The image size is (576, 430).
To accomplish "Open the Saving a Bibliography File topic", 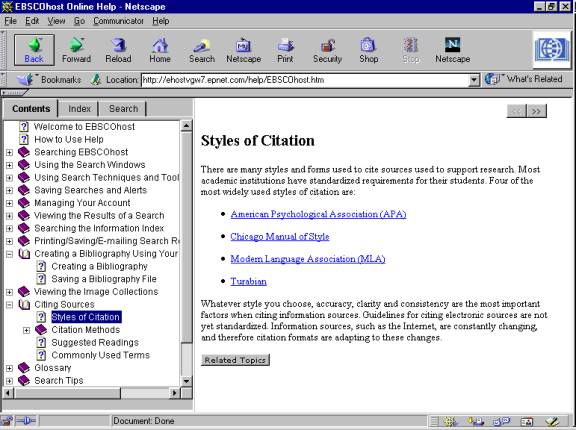I will pos(104,279).
